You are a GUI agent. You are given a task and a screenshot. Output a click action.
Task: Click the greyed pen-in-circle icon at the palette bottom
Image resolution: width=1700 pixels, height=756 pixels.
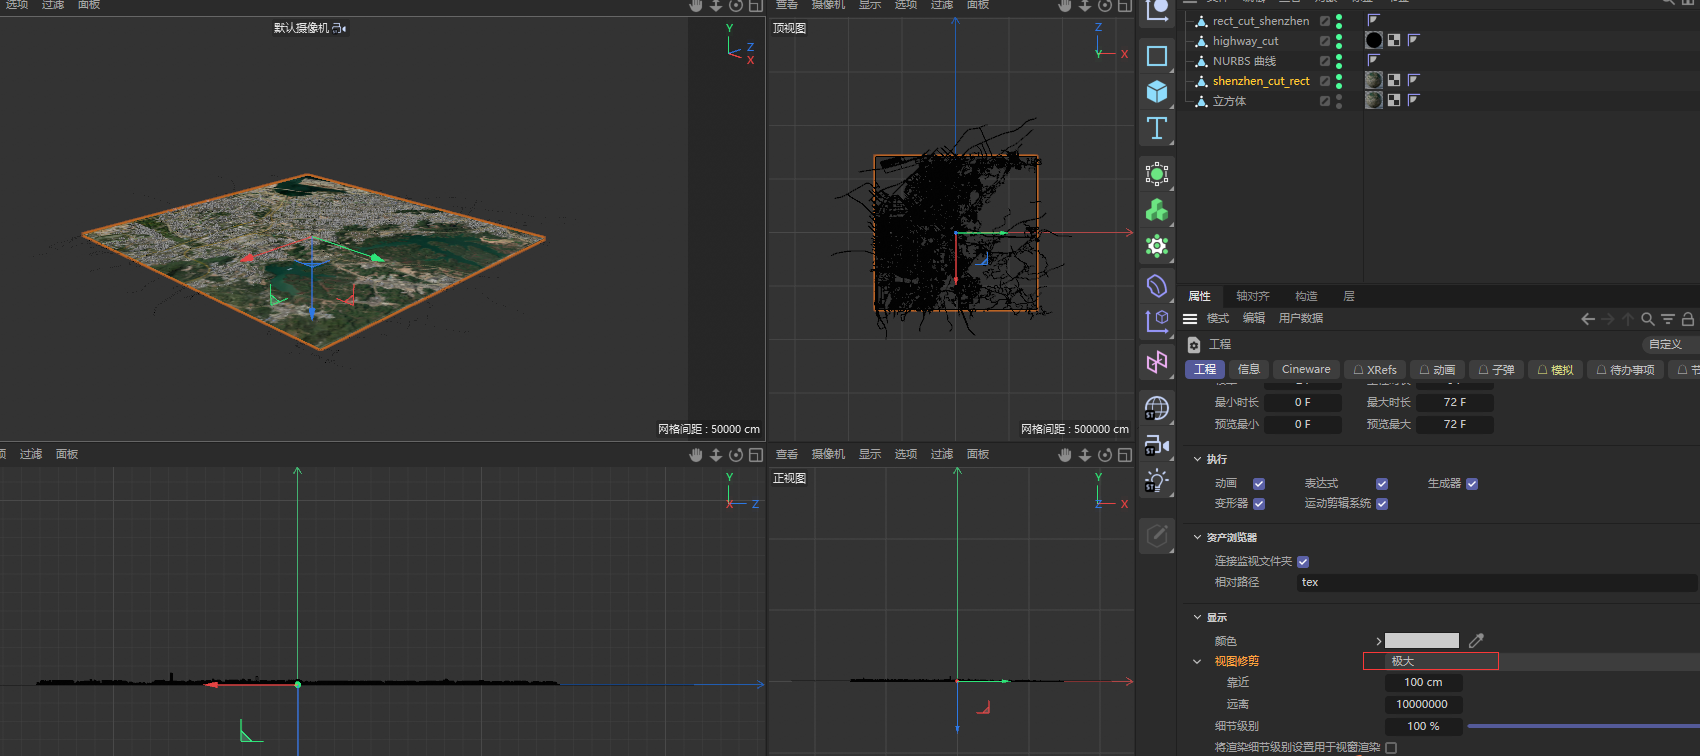1157,536
